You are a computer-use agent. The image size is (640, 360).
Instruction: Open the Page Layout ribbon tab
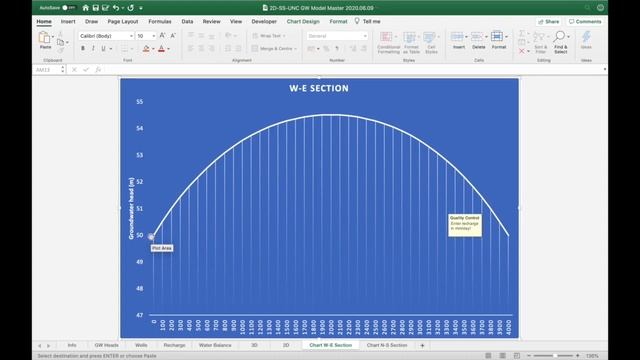pyautogui.click(x=123, y=21)
